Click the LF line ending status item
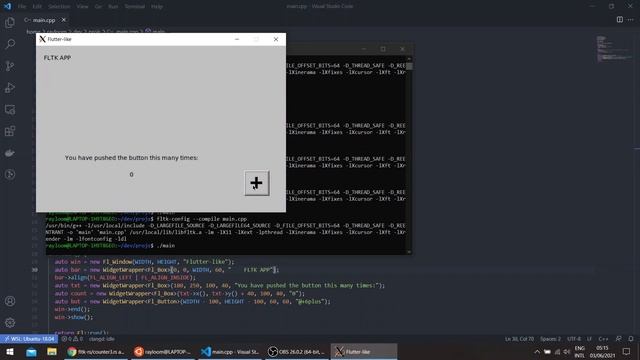 pos(589,339)
